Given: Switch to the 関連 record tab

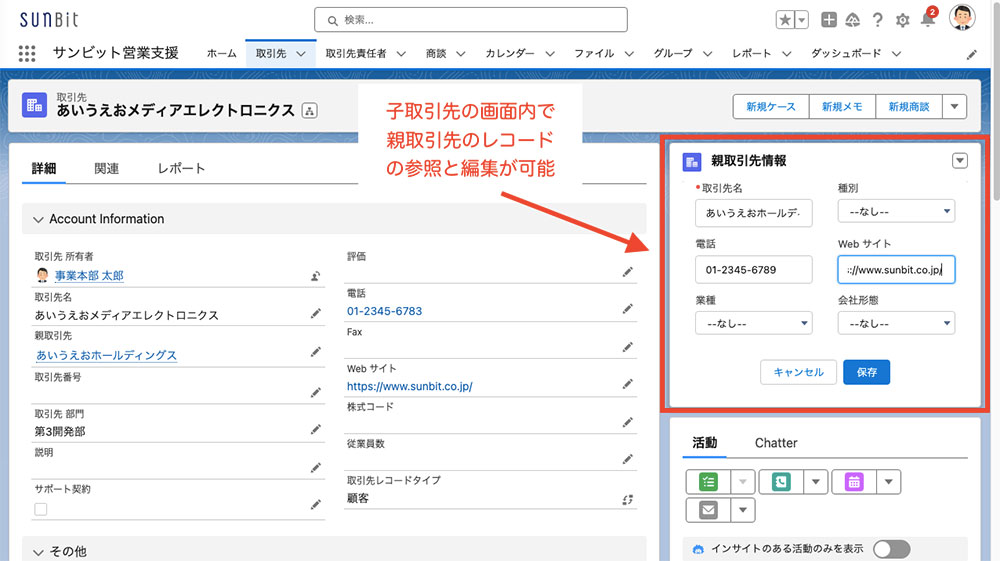Looking at the screenshot, I should click(107, 168).
